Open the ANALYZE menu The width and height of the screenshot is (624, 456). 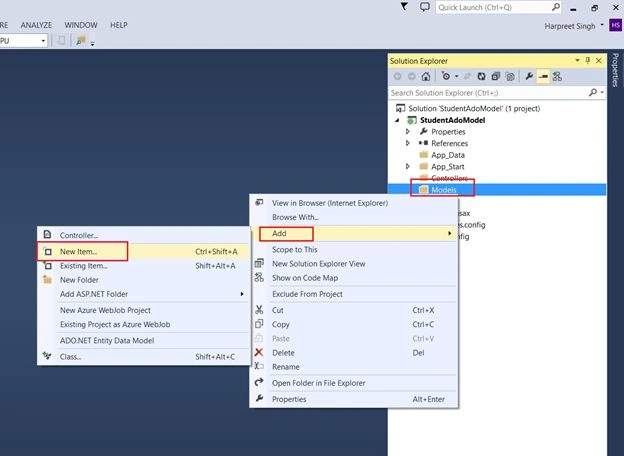coord(36,25)
